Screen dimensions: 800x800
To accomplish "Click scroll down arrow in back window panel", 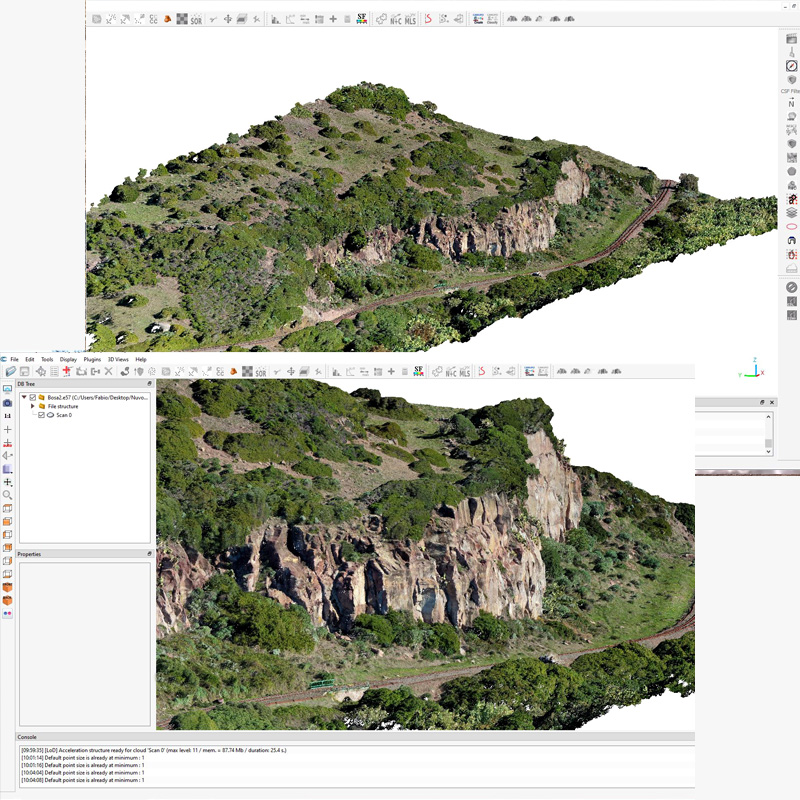I will [x=768, y=452].
